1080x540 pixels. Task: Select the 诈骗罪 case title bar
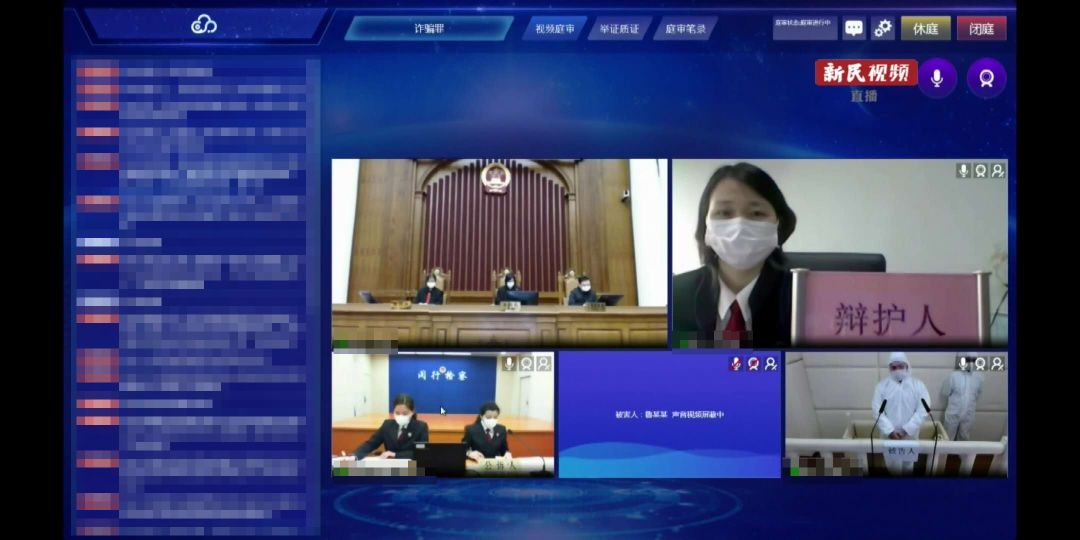[x=428, y=28]
